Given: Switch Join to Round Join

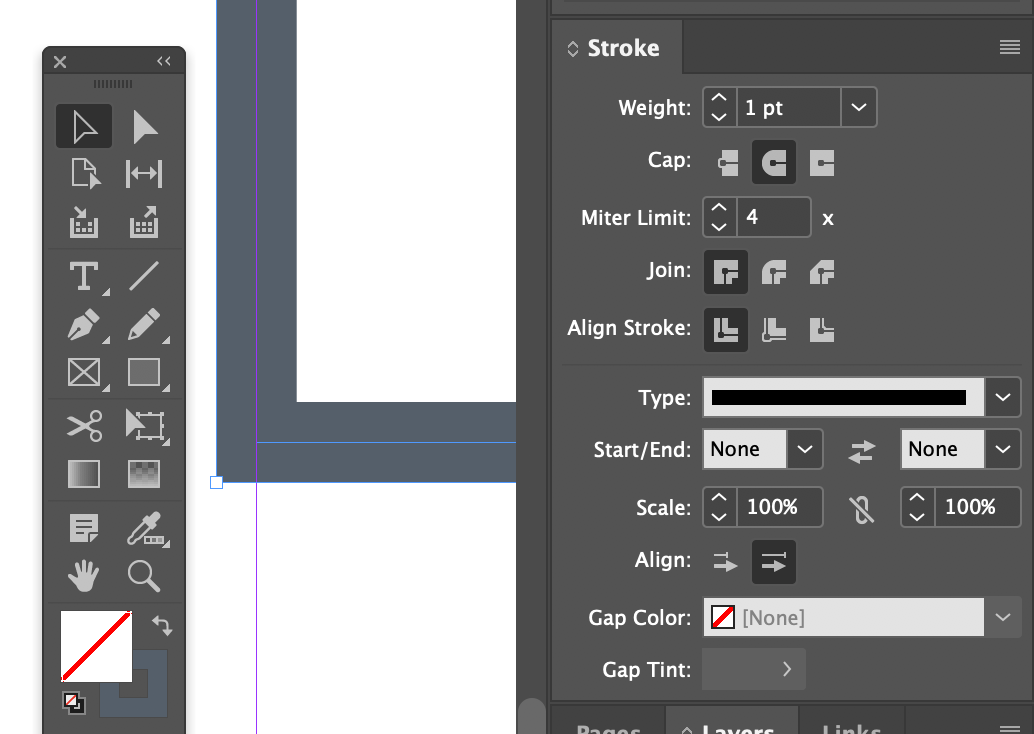Looking at the screenshot, I should pyautogui.click(x=773, y=271).
